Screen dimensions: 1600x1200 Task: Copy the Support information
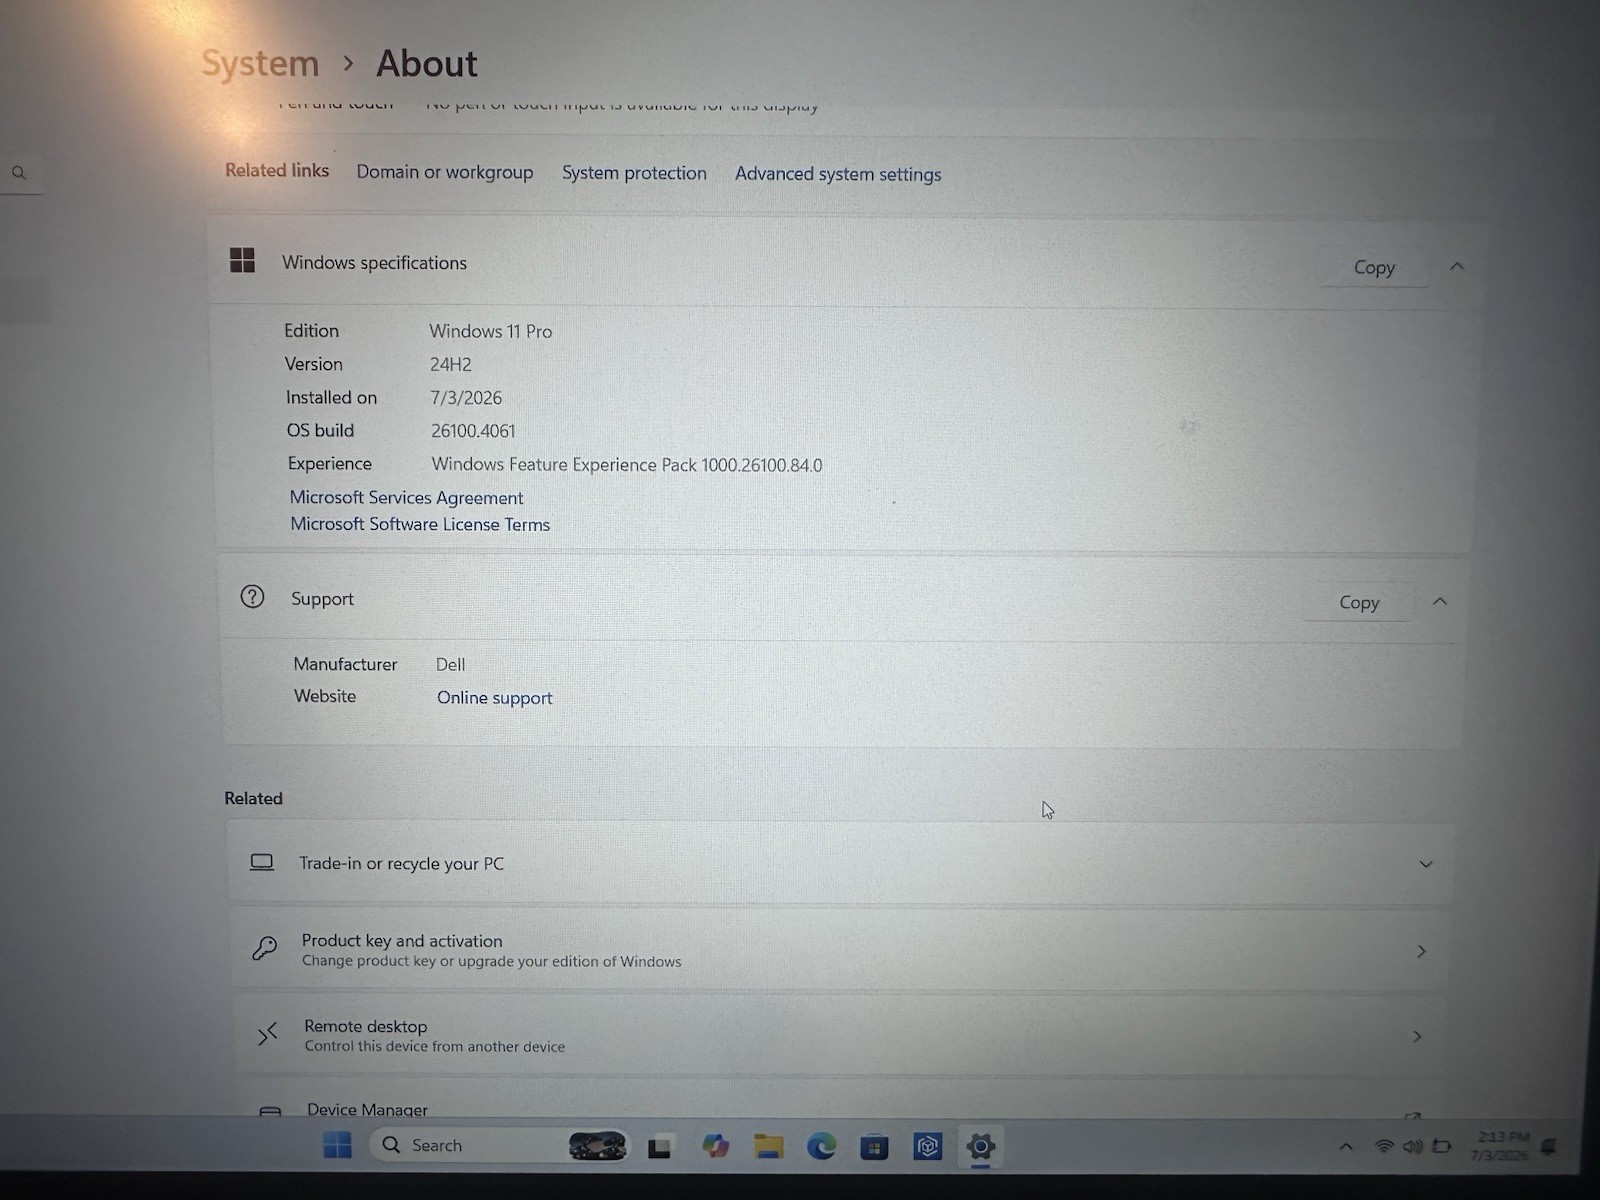pyautogui.click(x=1359, y=603)
